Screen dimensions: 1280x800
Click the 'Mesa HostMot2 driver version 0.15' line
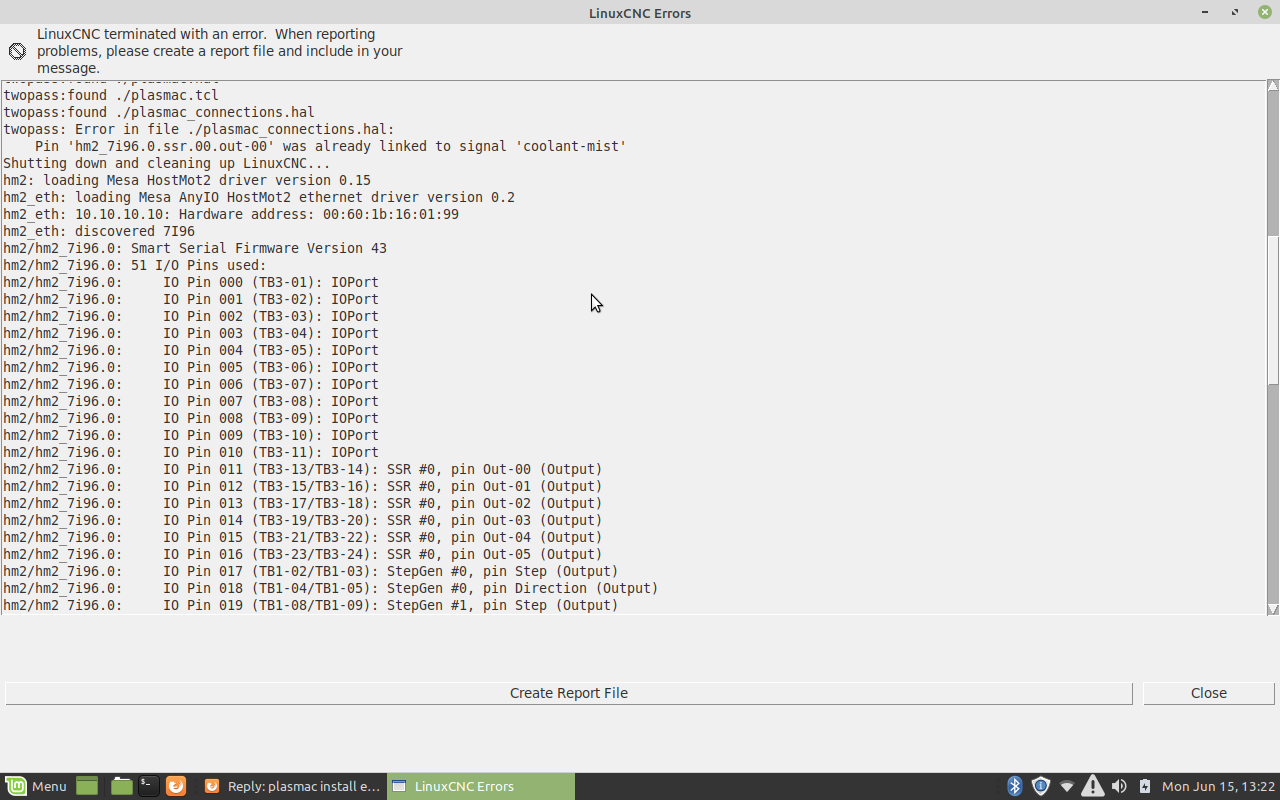187,180
